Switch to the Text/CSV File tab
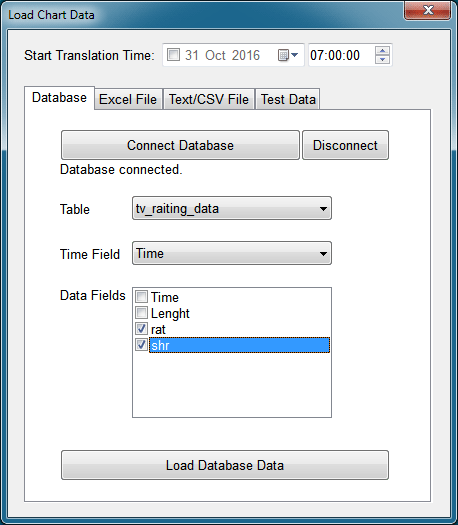458x525 pixels. 209,99
